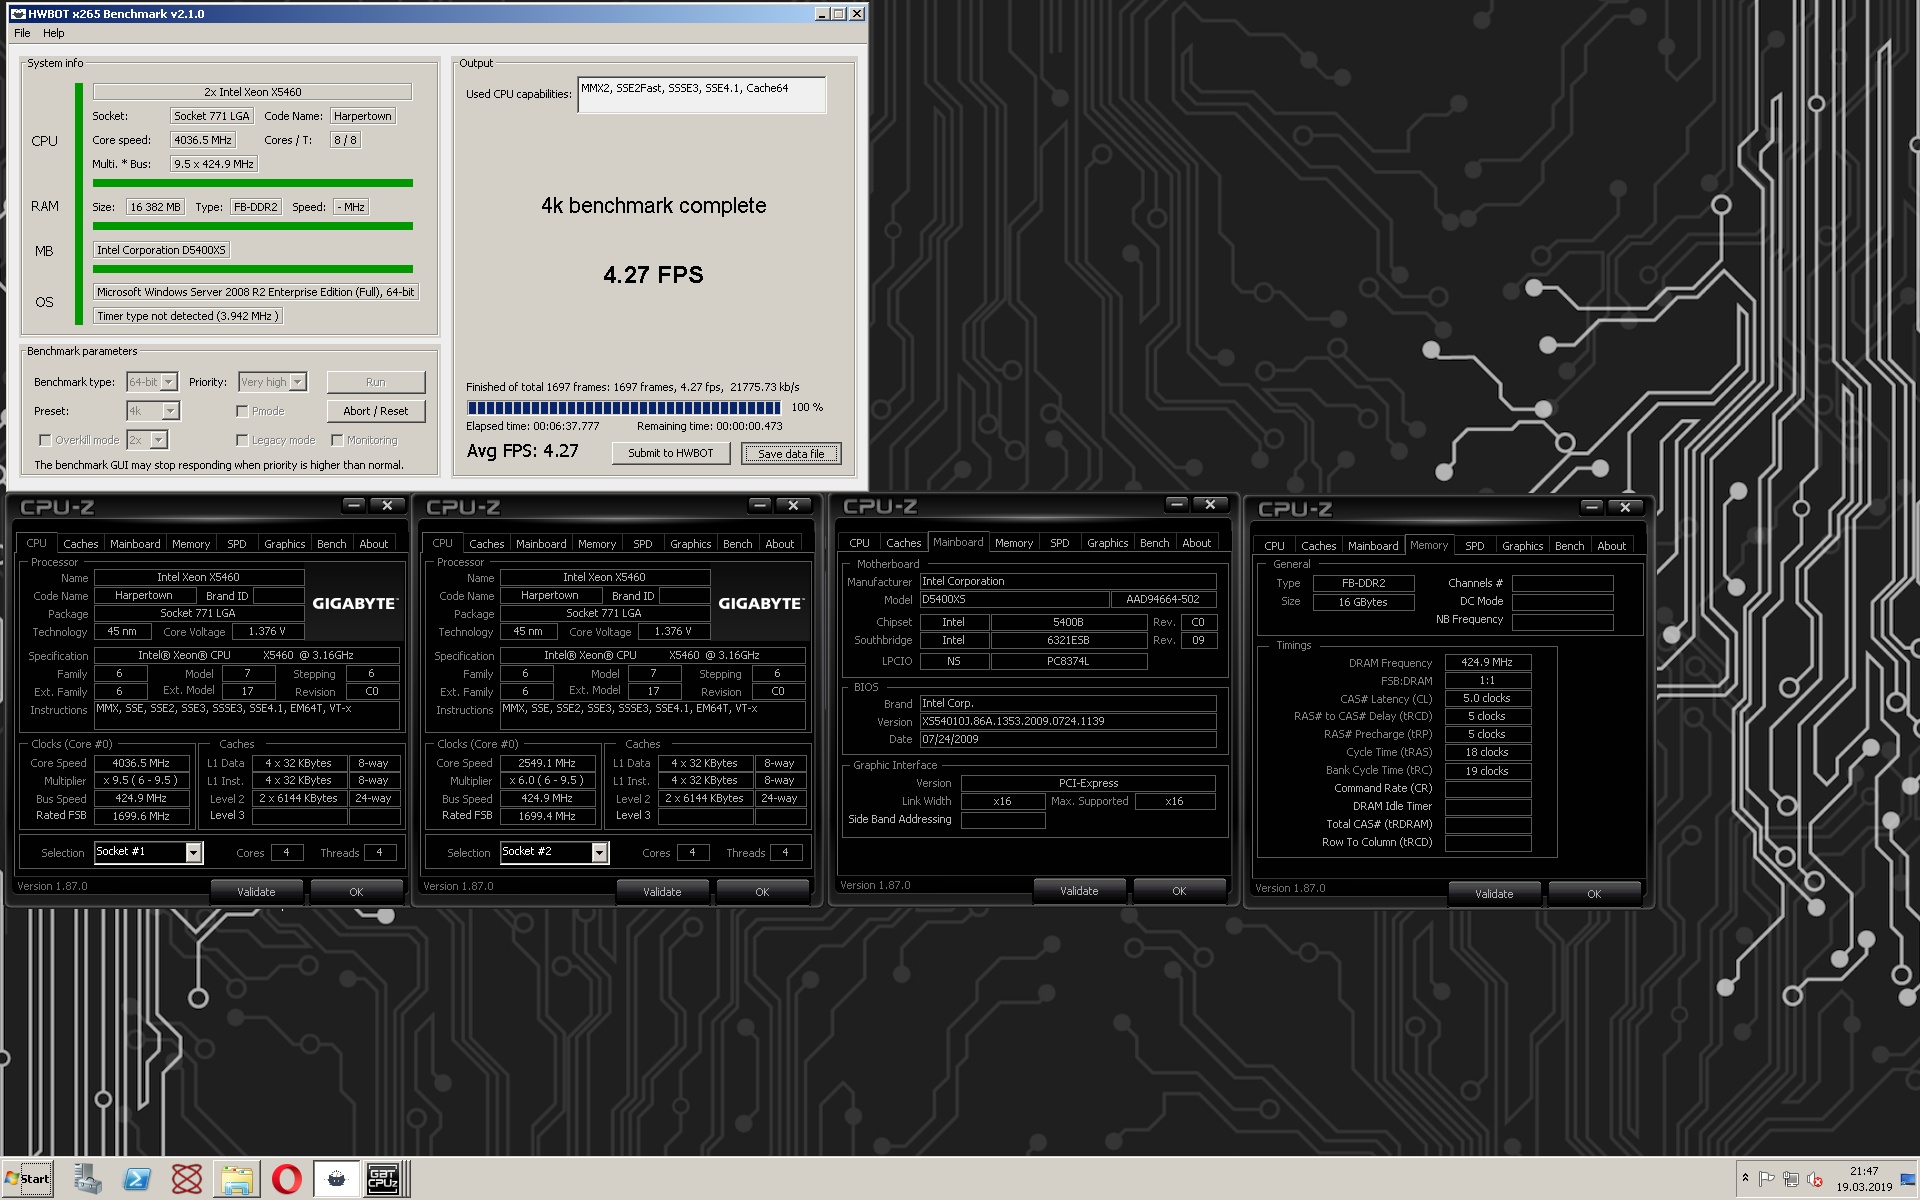Screen dimensions: 1920x1200
Task: Enable the Monitoring checkbox
Action: pos(337,440)
